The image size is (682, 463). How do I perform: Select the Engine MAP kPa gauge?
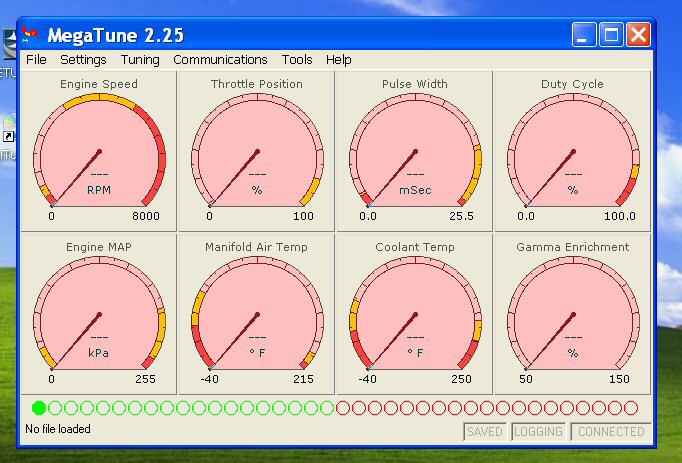point(99,314)
